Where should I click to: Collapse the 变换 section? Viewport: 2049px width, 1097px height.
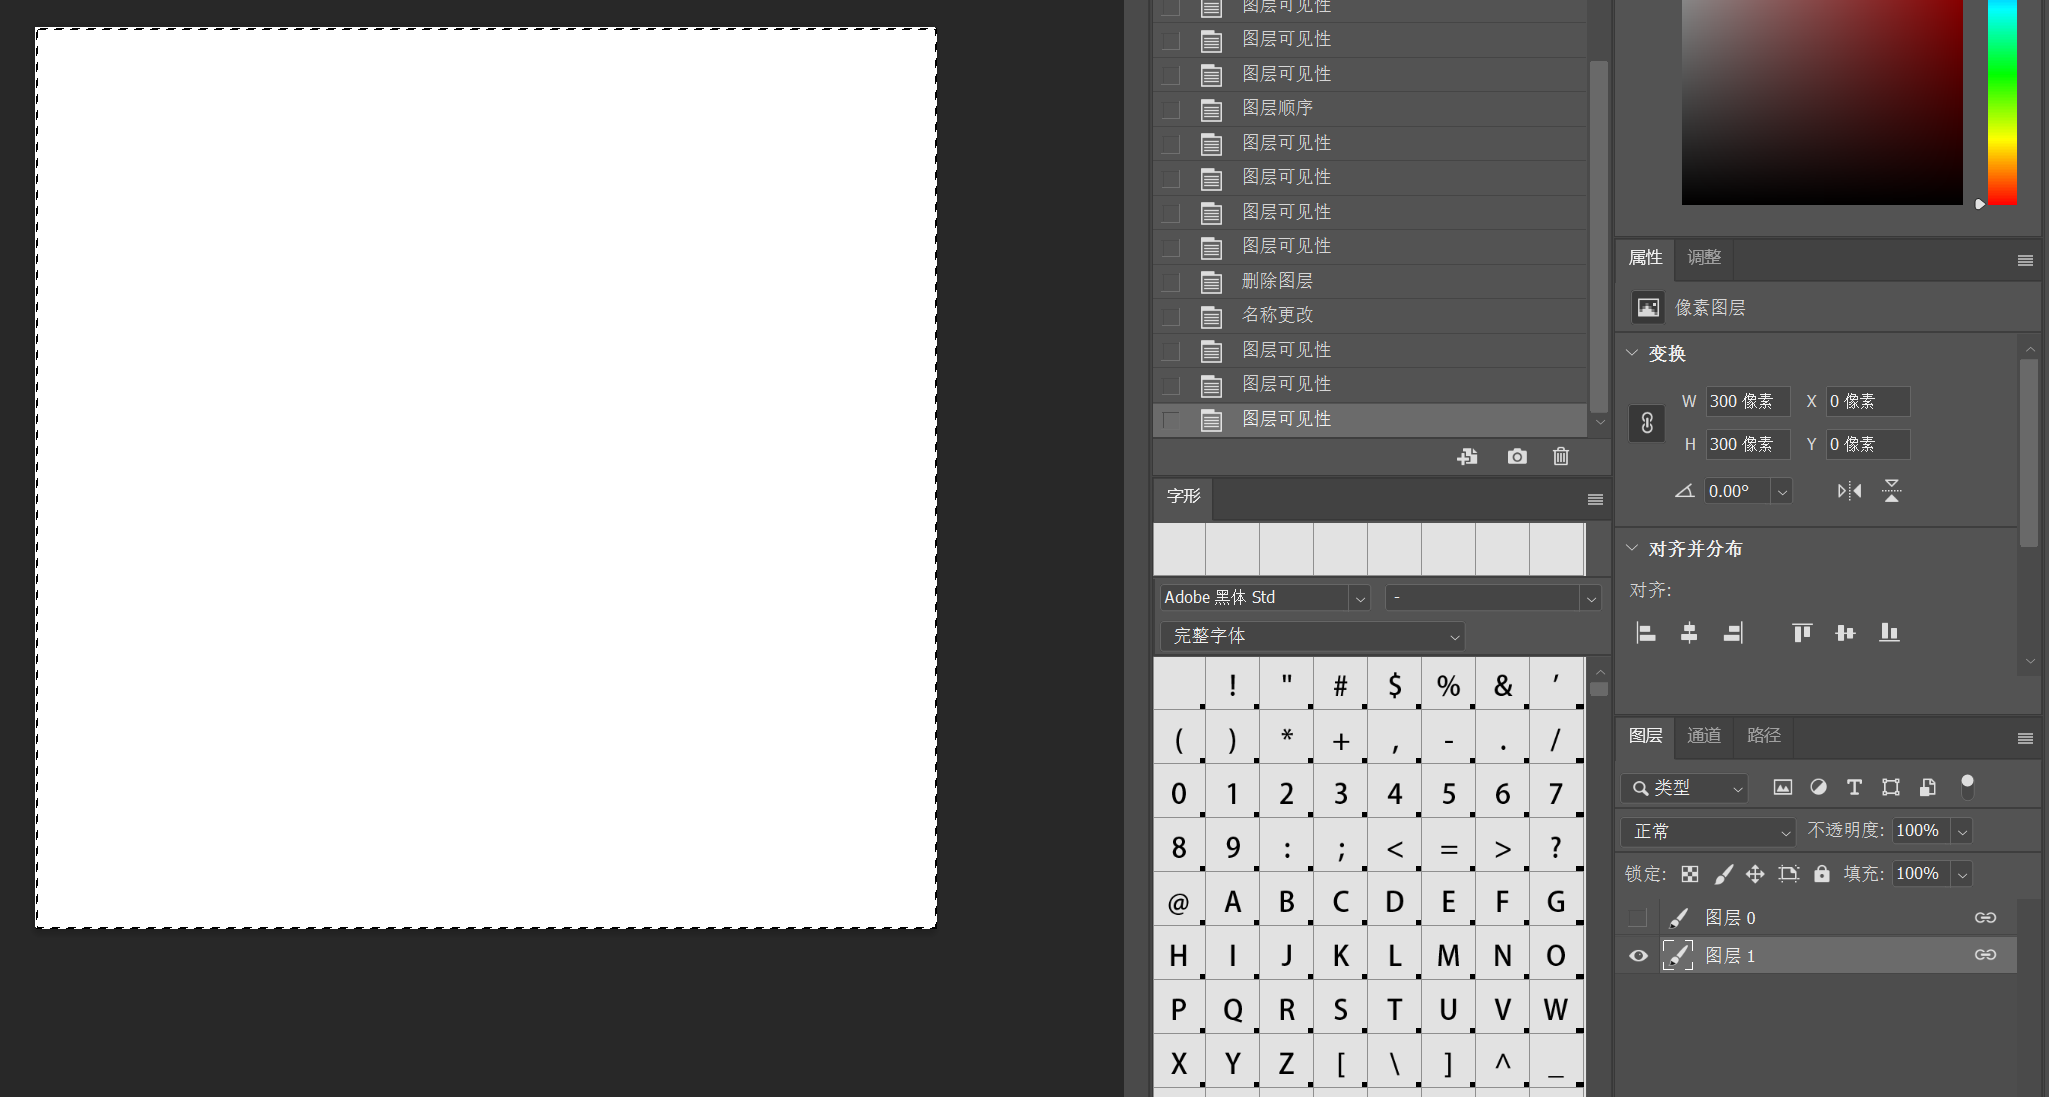[1632, 353]
